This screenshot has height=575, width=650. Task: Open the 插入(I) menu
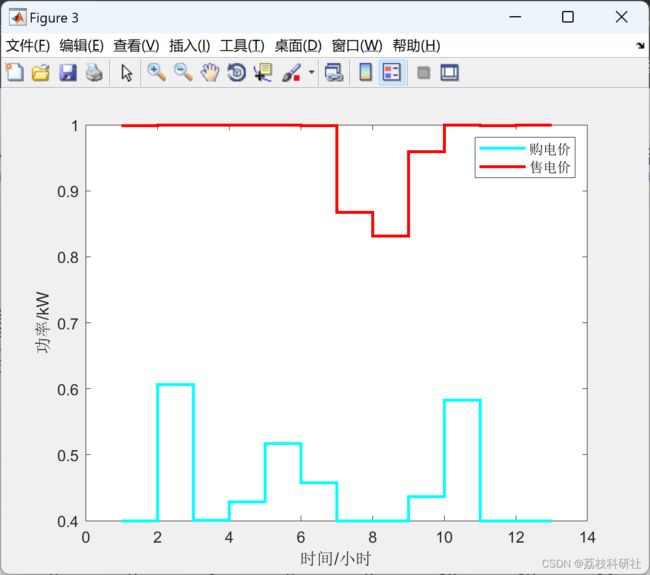pos(190,46)
